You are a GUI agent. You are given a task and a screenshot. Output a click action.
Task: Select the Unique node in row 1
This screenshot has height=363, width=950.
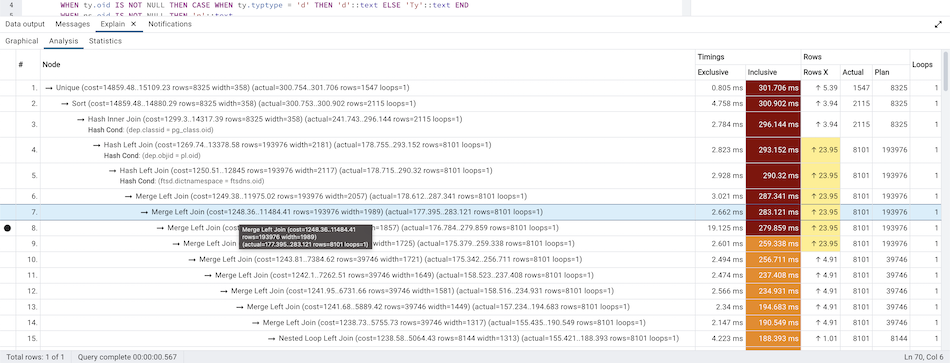point(367,88)
